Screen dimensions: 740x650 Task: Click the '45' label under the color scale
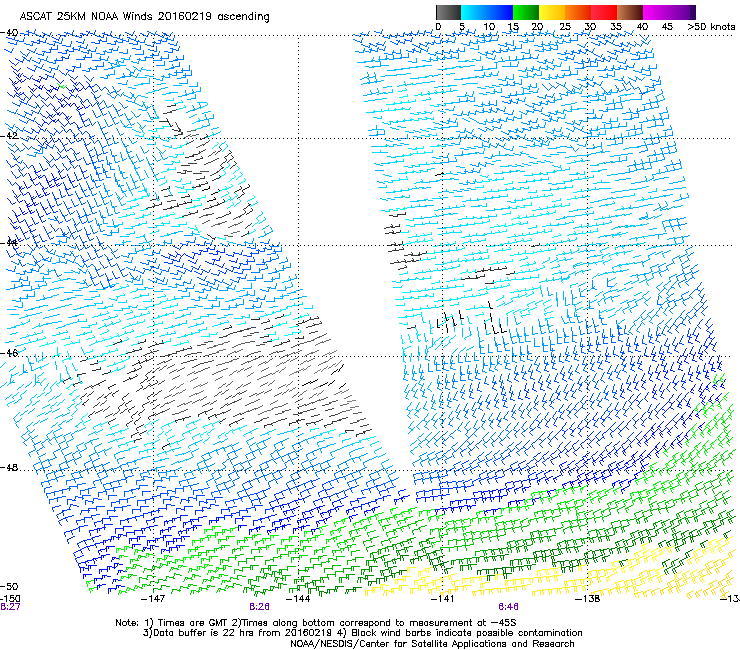(667, 27)
